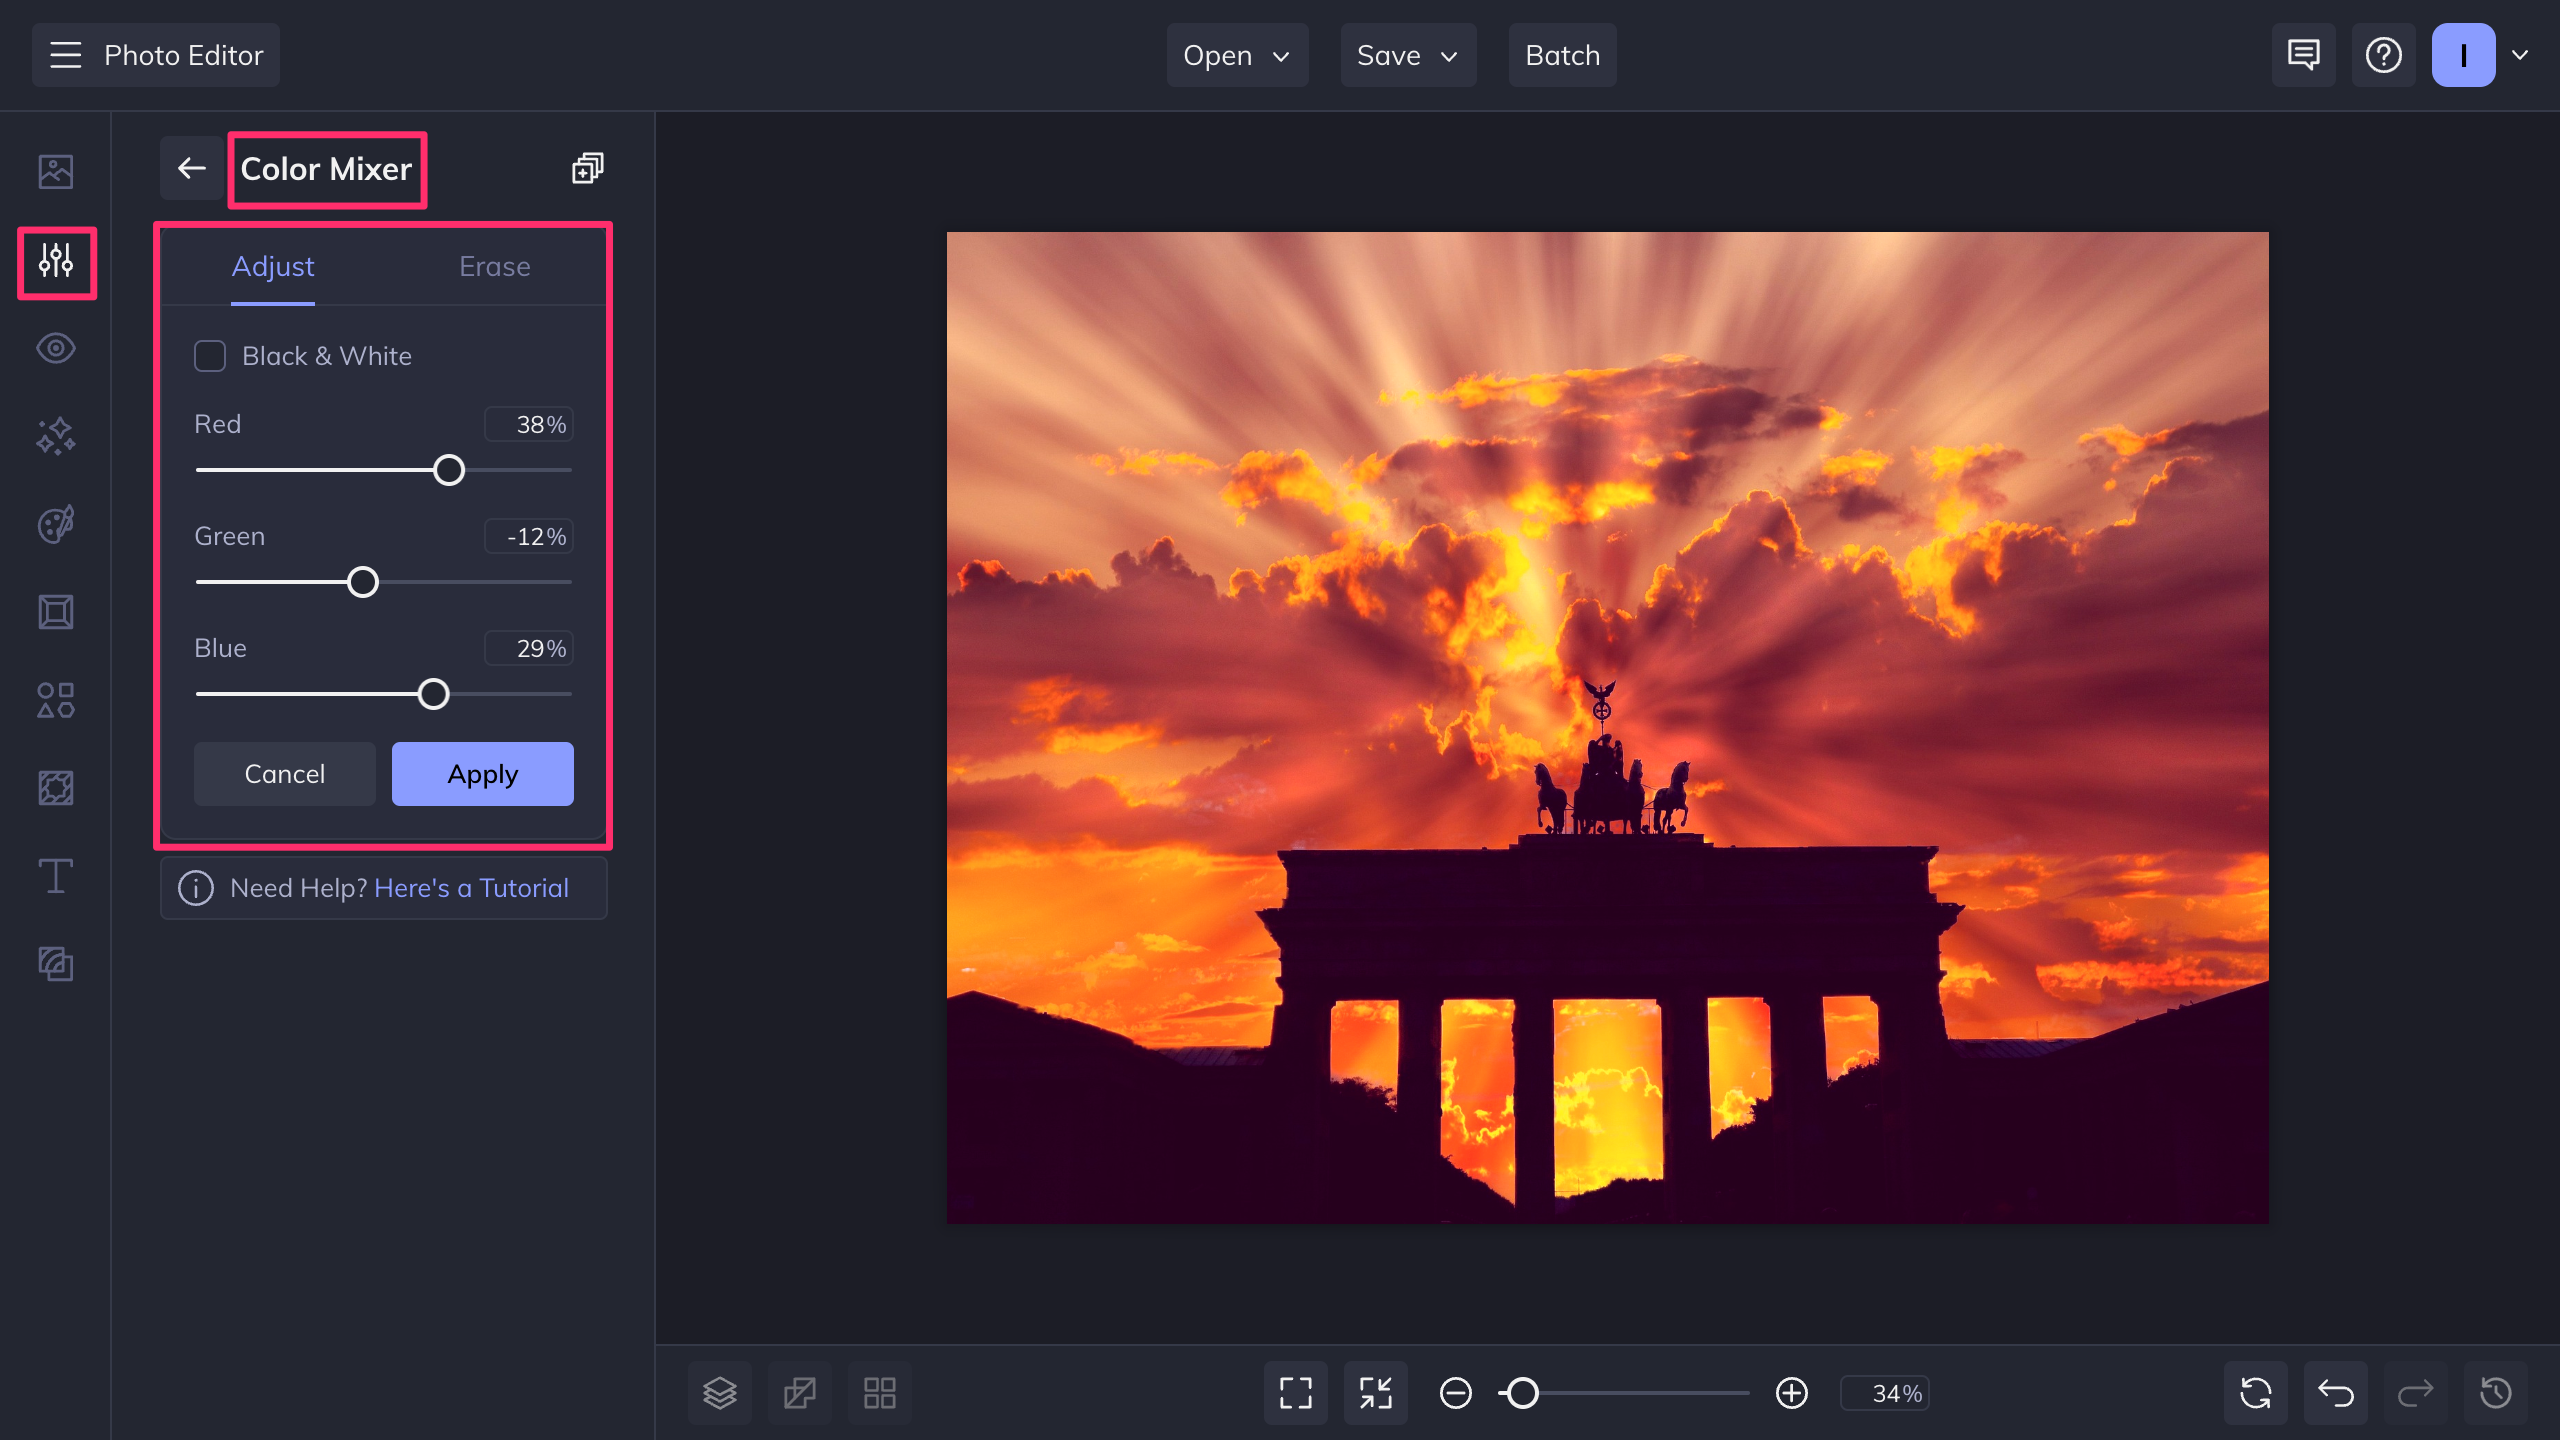Click the zoom percentage field showing 34%
This screenshot has height=1440, width=2560.
[x=1886, y=1392]
